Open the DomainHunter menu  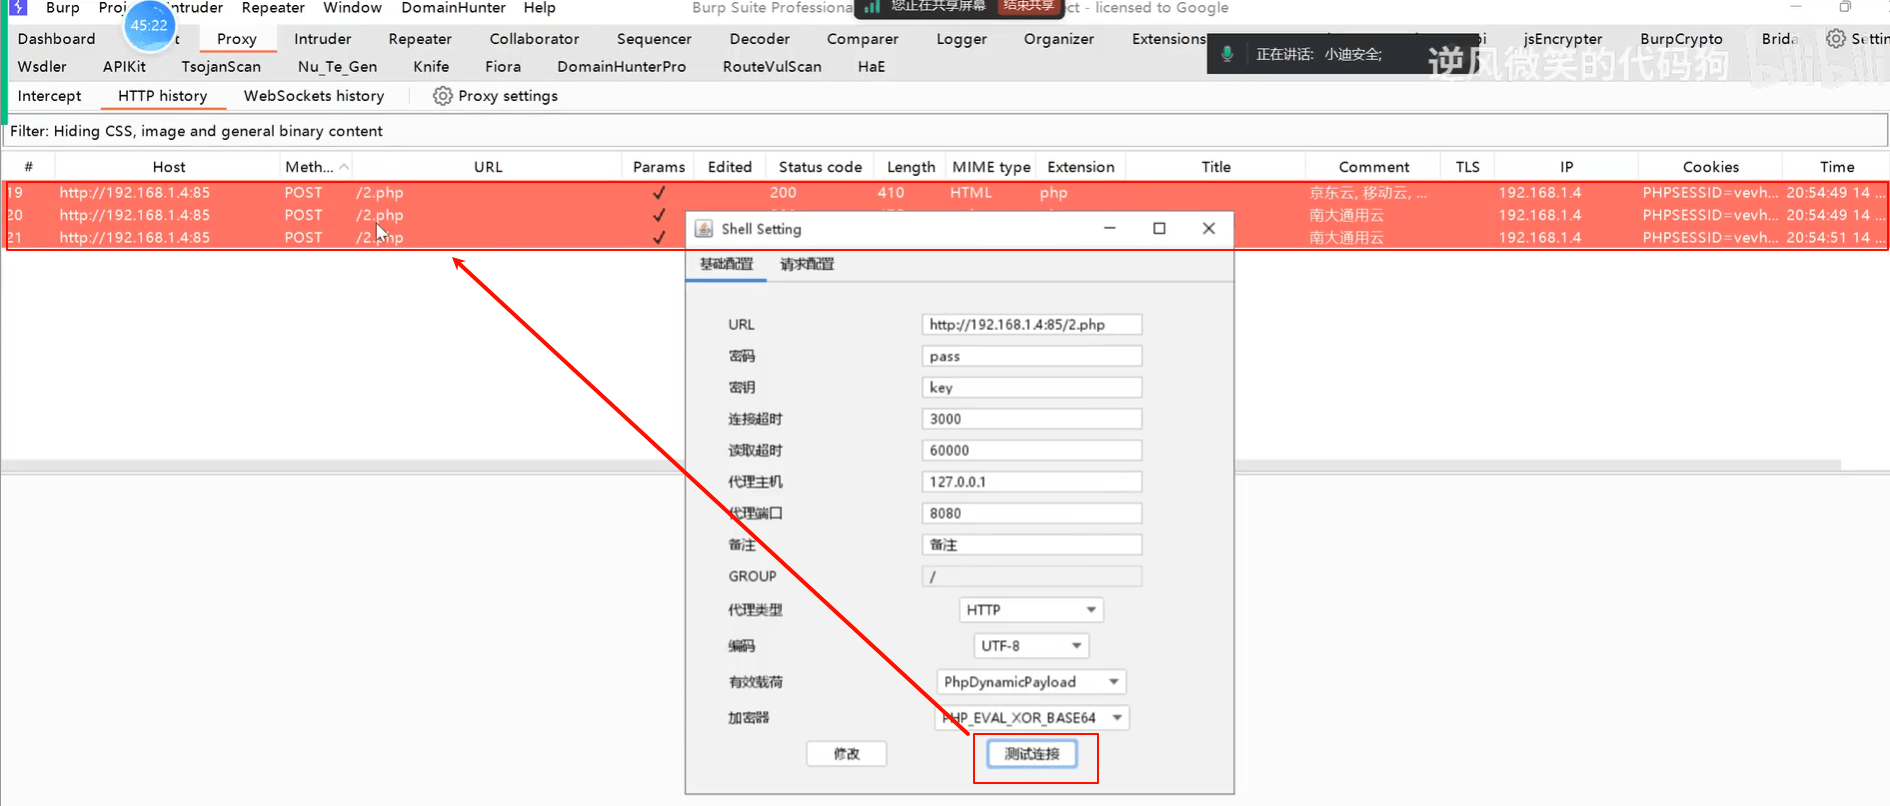click(453, 8)
